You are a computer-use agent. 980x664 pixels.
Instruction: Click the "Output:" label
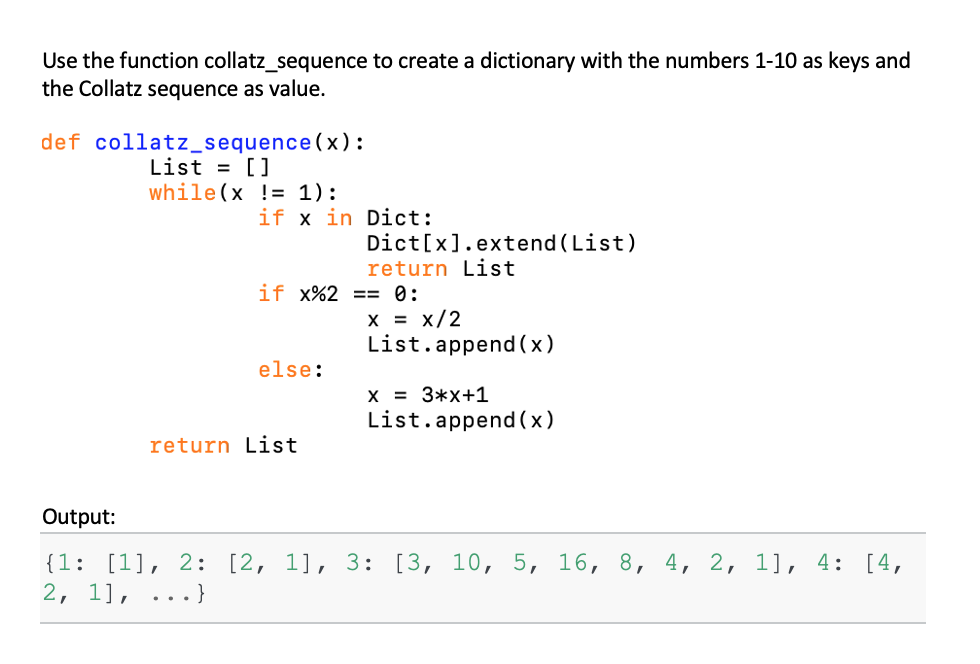(79, 516)
